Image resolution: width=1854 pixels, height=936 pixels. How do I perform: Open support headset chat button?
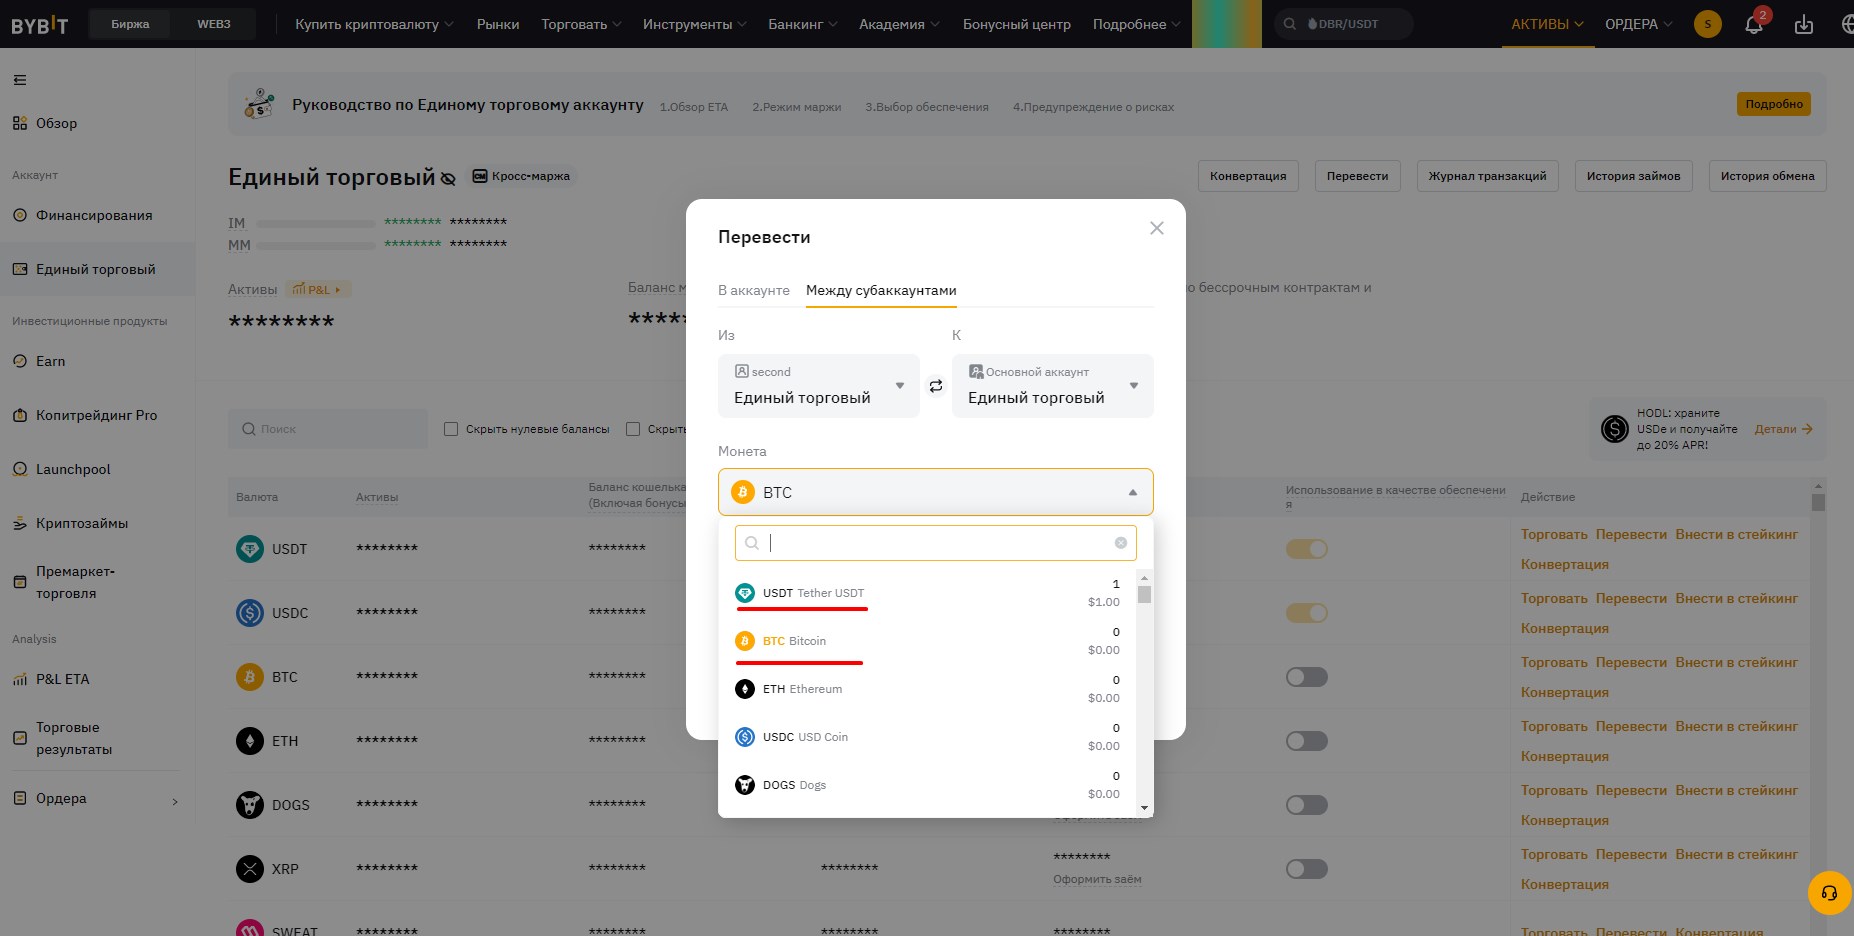point(1830,893)
